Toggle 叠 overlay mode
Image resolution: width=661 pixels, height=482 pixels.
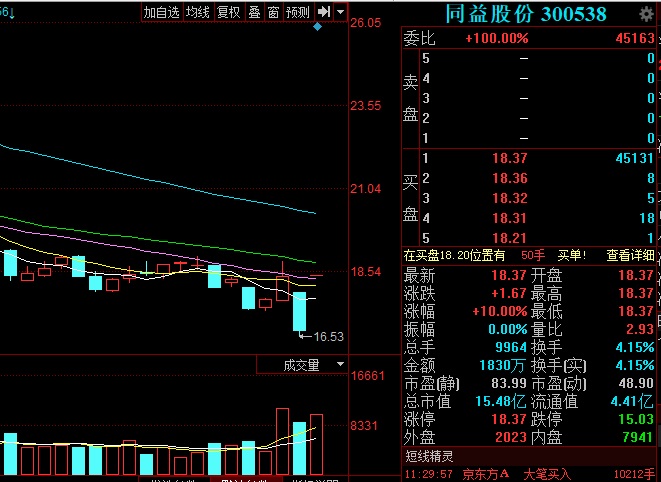coord(253,12)
